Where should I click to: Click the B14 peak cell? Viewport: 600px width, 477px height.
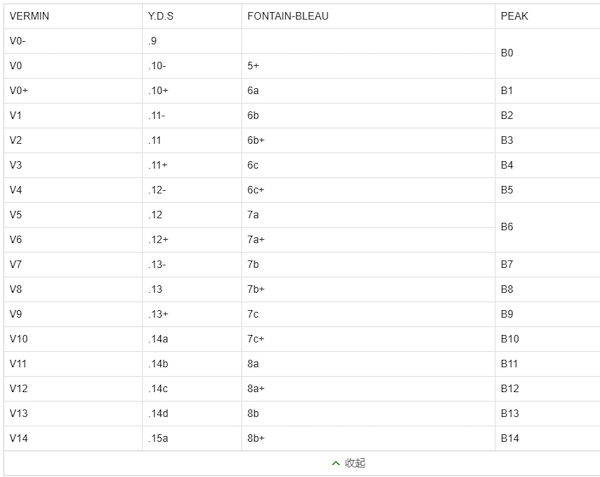[510, 439]
